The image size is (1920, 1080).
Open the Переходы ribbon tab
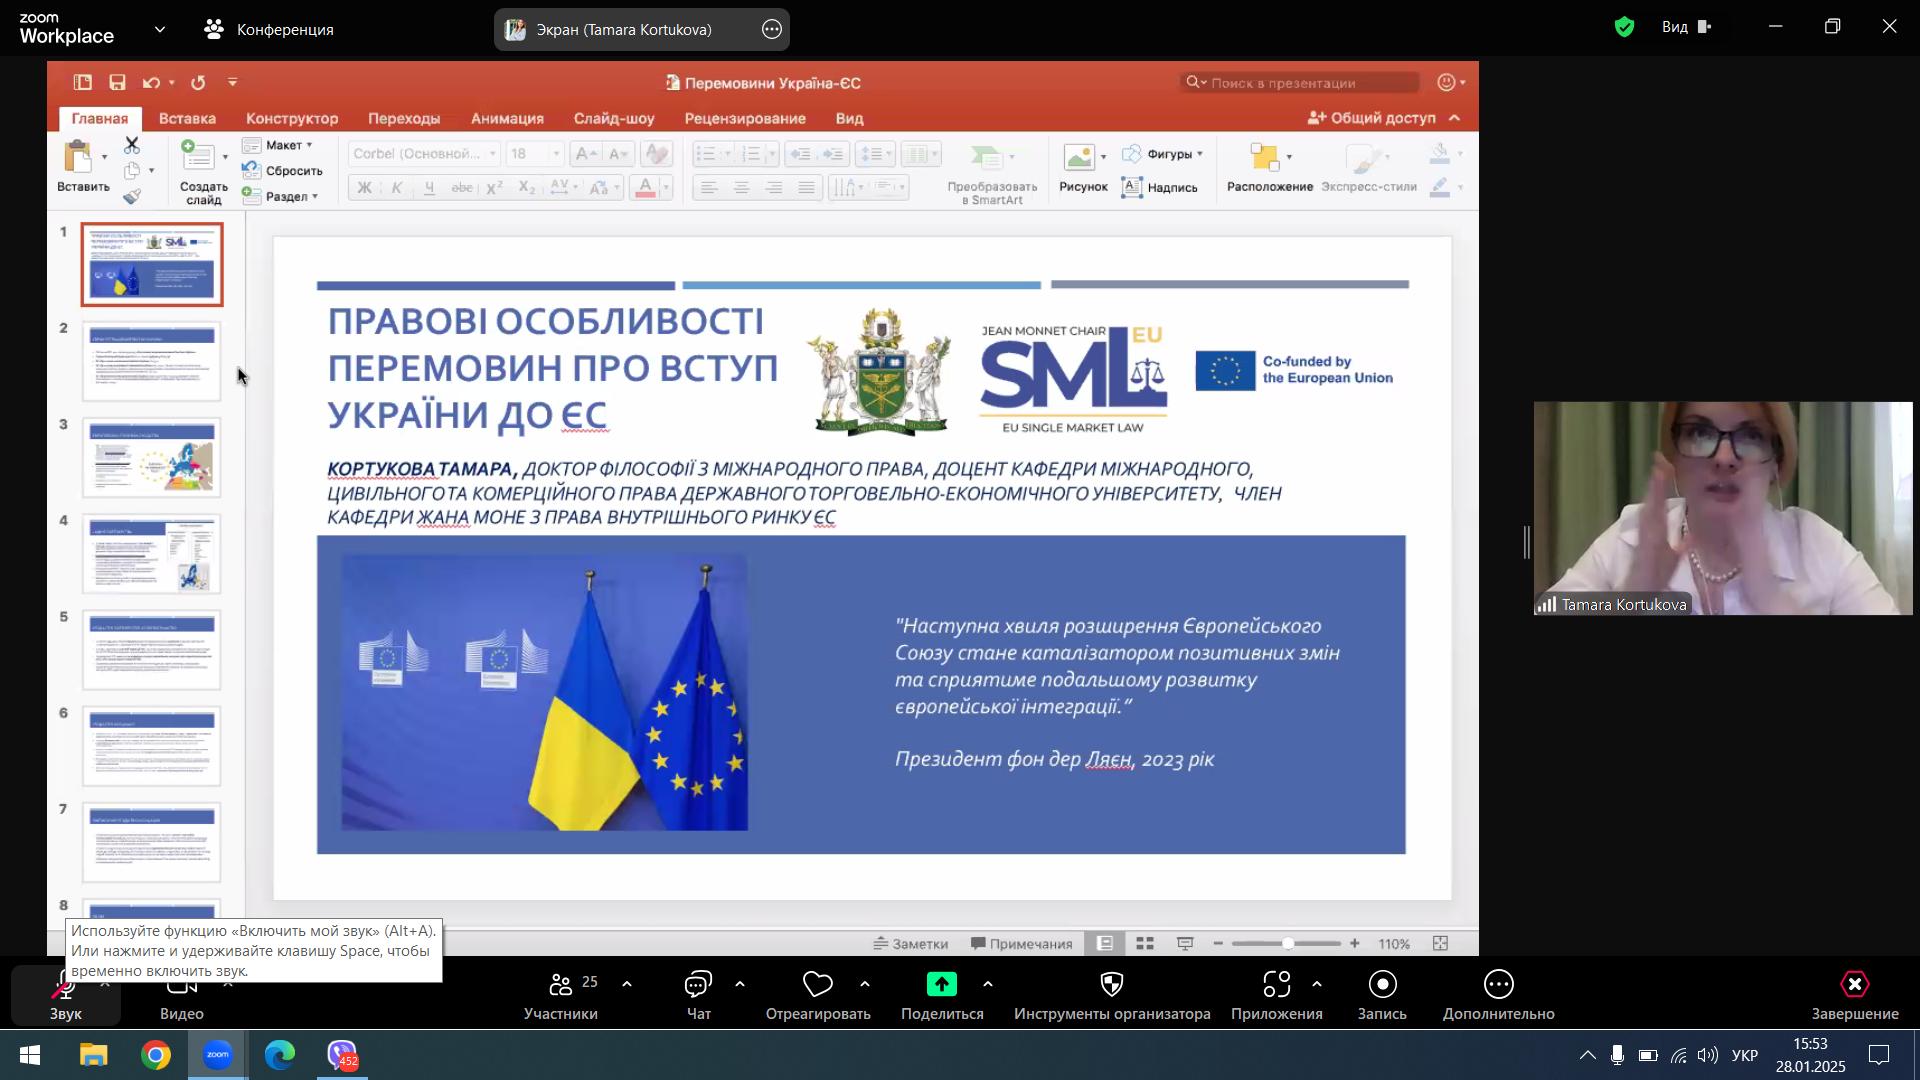point(404,118)
